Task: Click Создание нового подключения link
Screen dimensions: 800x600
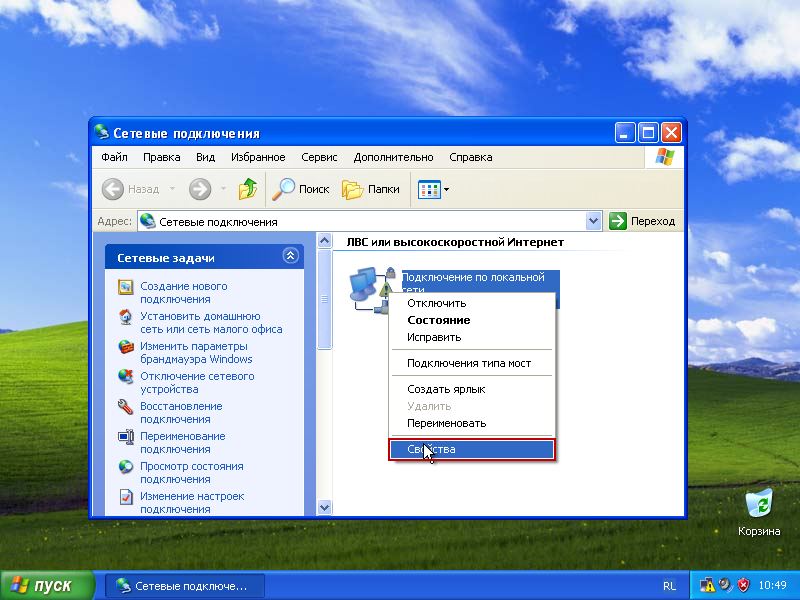Action: 184,293
